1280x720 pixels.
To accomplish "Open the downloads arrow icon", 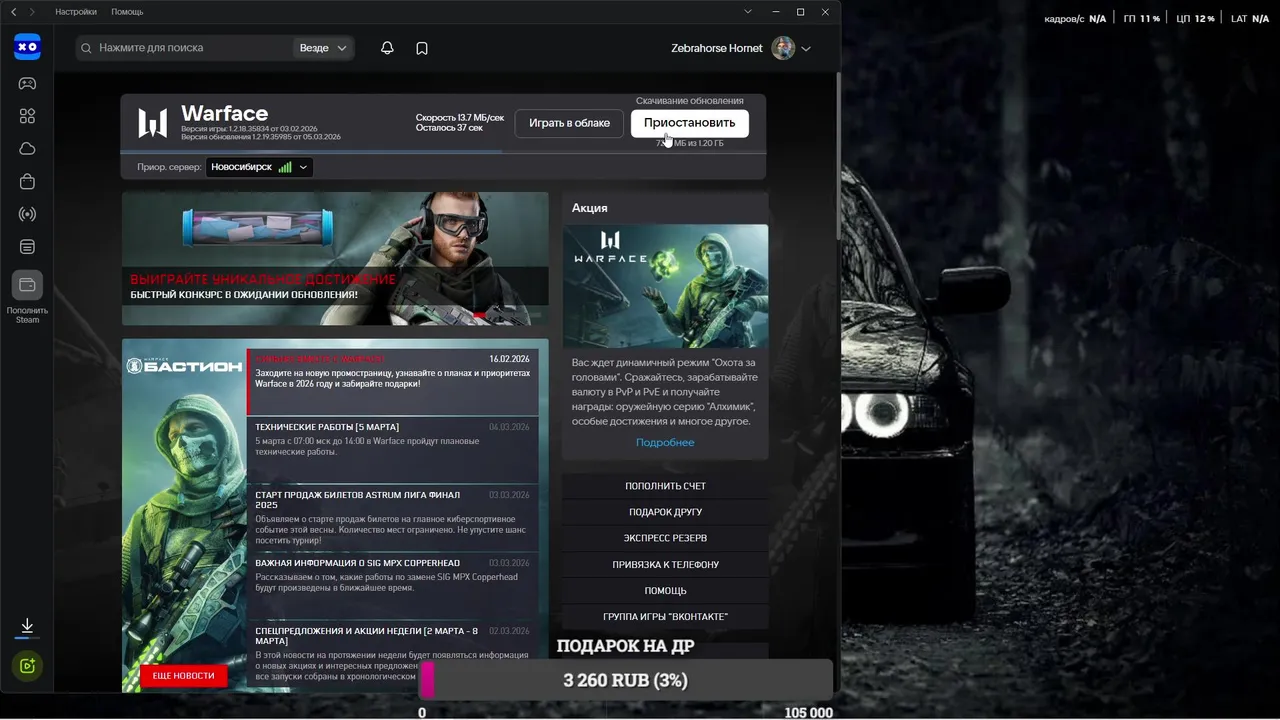I will (x=27, y=626).
